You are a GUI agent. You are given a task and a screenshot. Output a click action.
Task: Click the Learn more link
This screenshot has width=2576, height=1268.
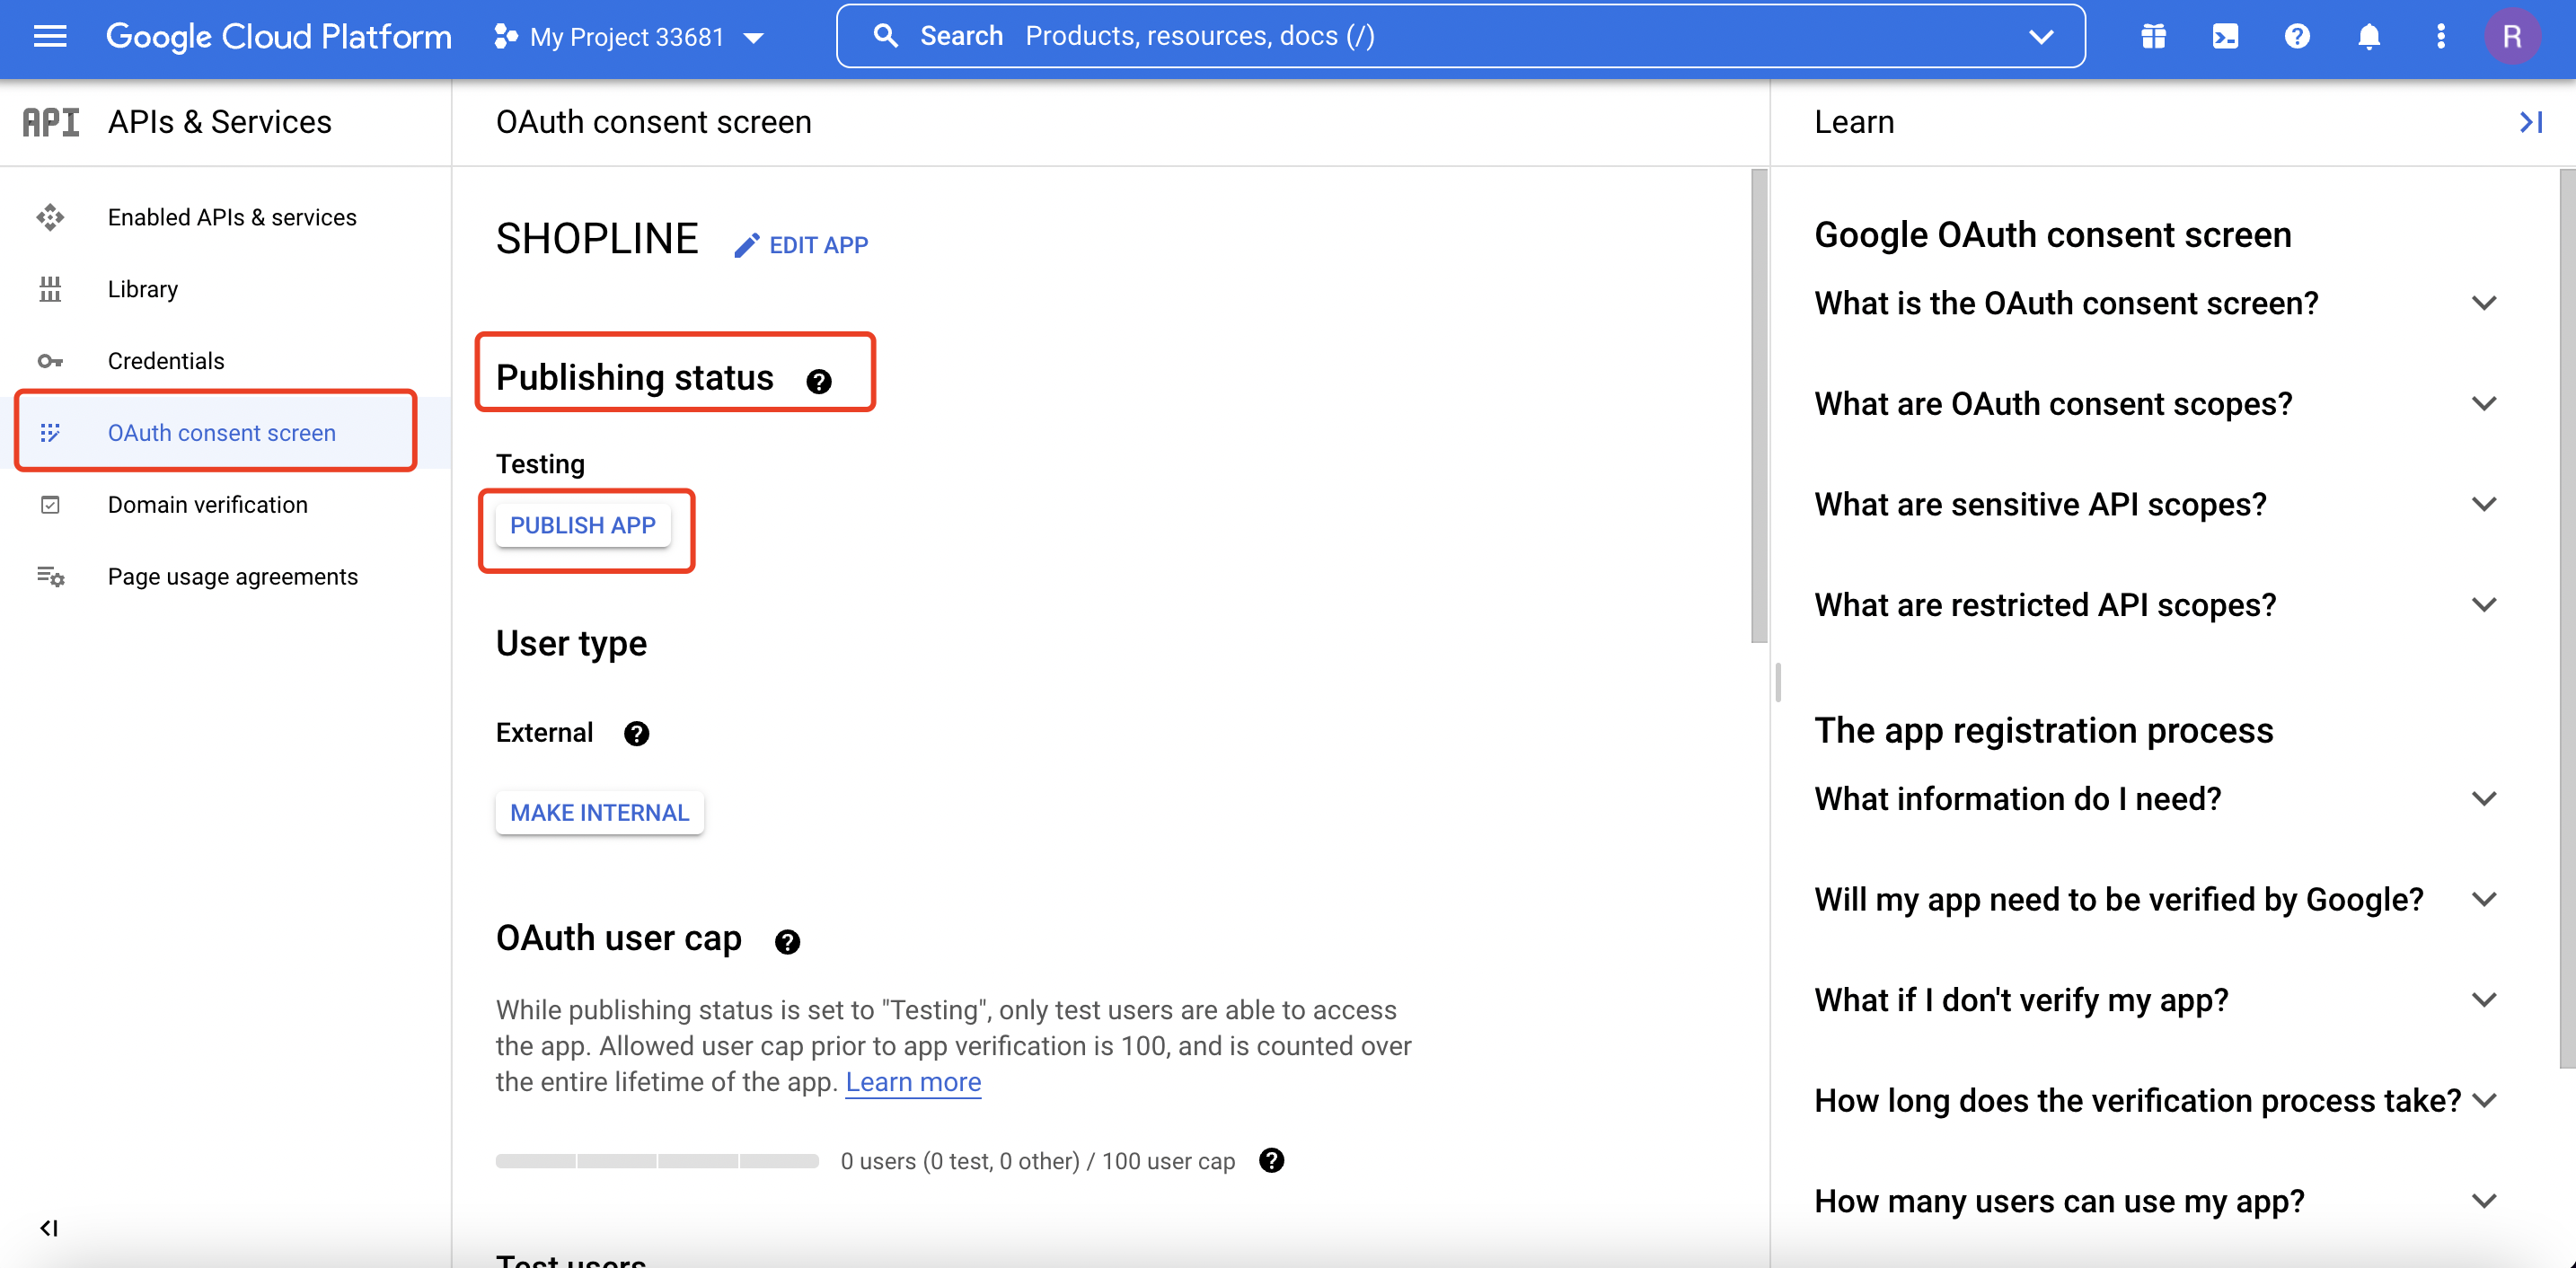[x=912, y=1082]
